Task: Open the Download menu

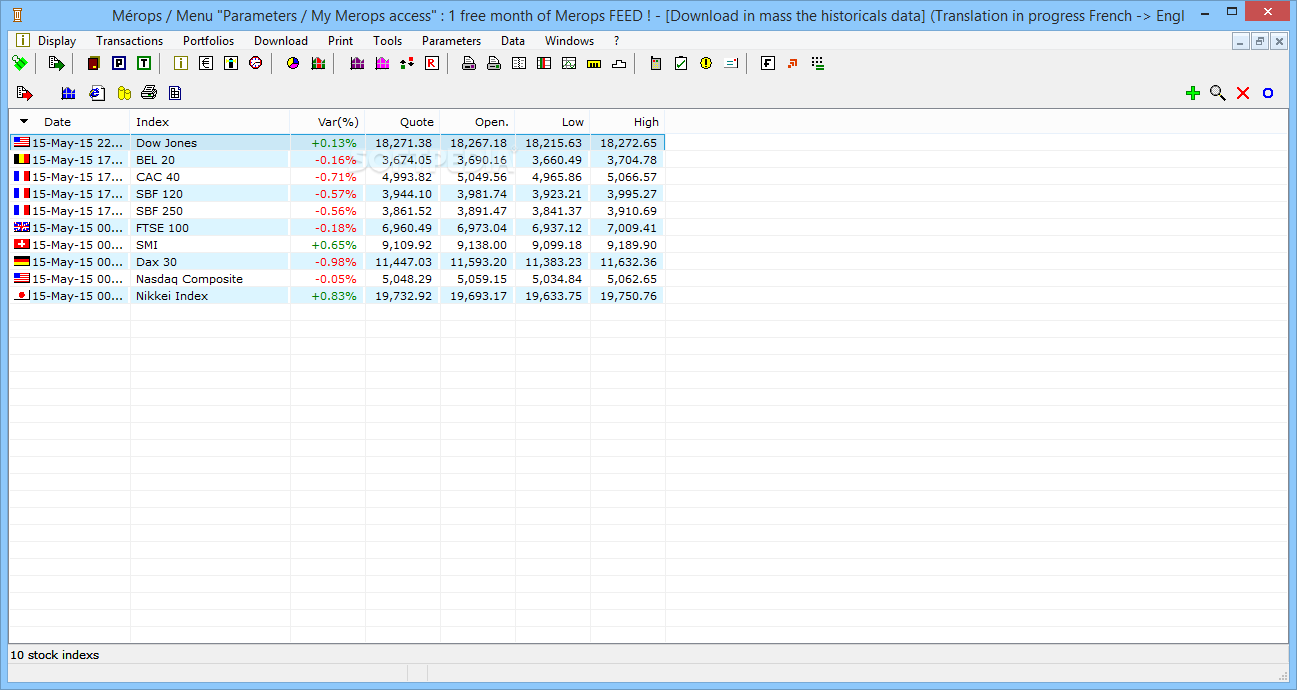Action: (x=281, y=41)
